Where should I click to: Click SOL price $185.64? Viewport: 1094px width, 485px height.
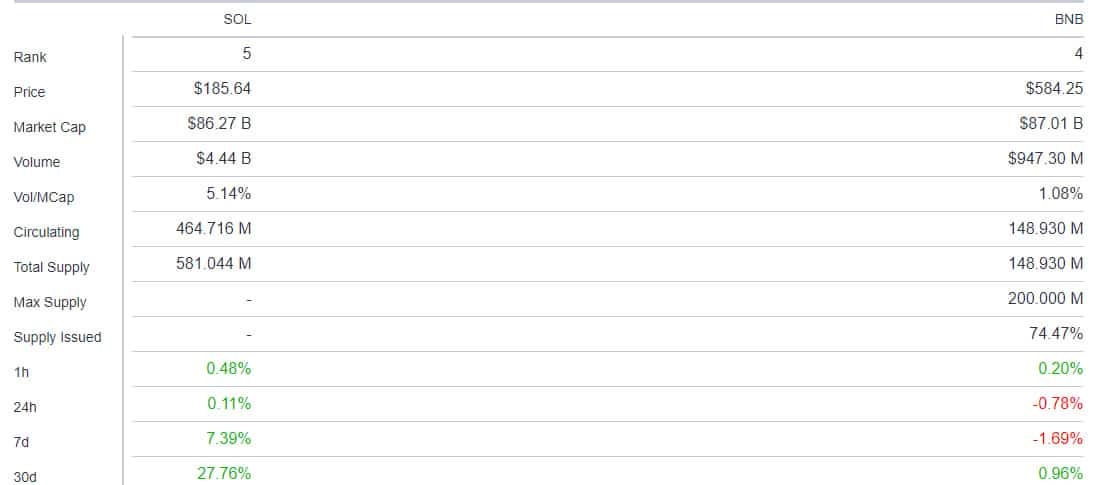coord(223,89)
